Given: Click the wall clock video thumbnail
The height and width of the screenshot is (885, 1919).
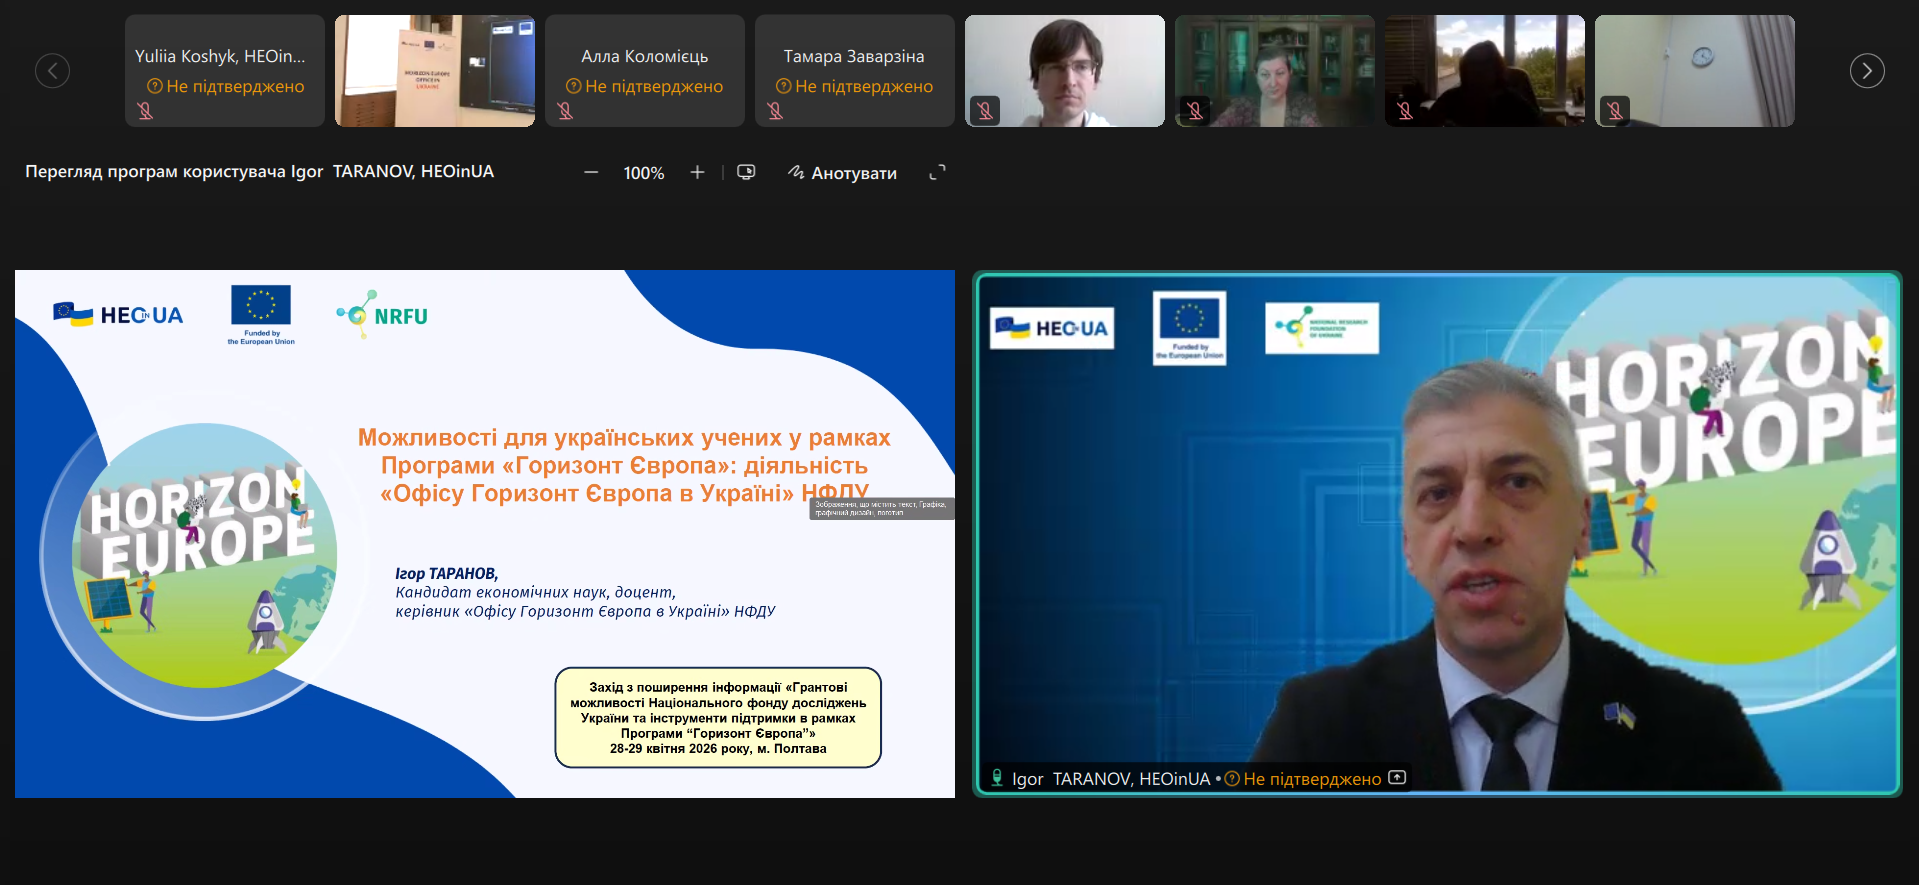Looking at the screenshot, I should pyautogui.click(x=1694, y=71).
